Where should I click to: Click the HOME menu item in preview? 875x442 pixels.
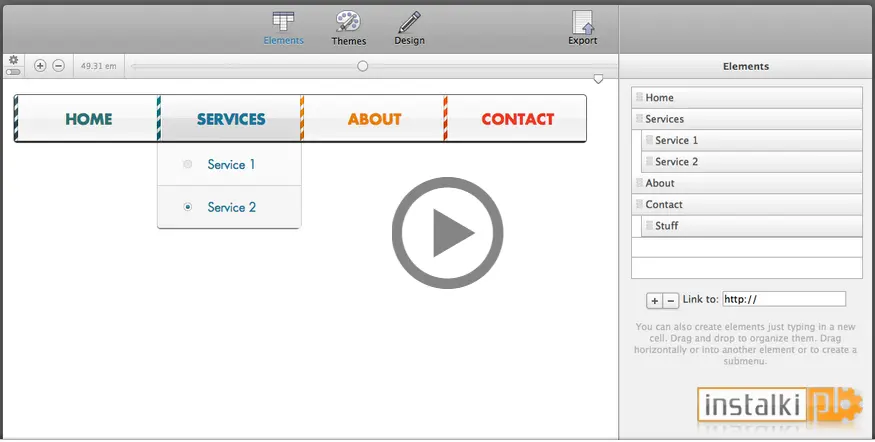(89, 119)
